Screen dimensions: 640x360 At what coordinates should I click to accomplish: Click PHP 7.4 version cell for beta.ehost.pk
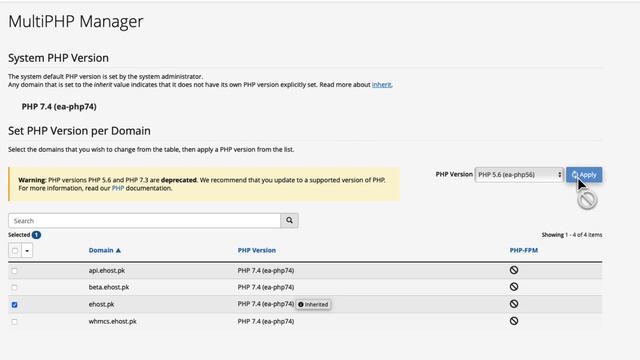[266, 287]
